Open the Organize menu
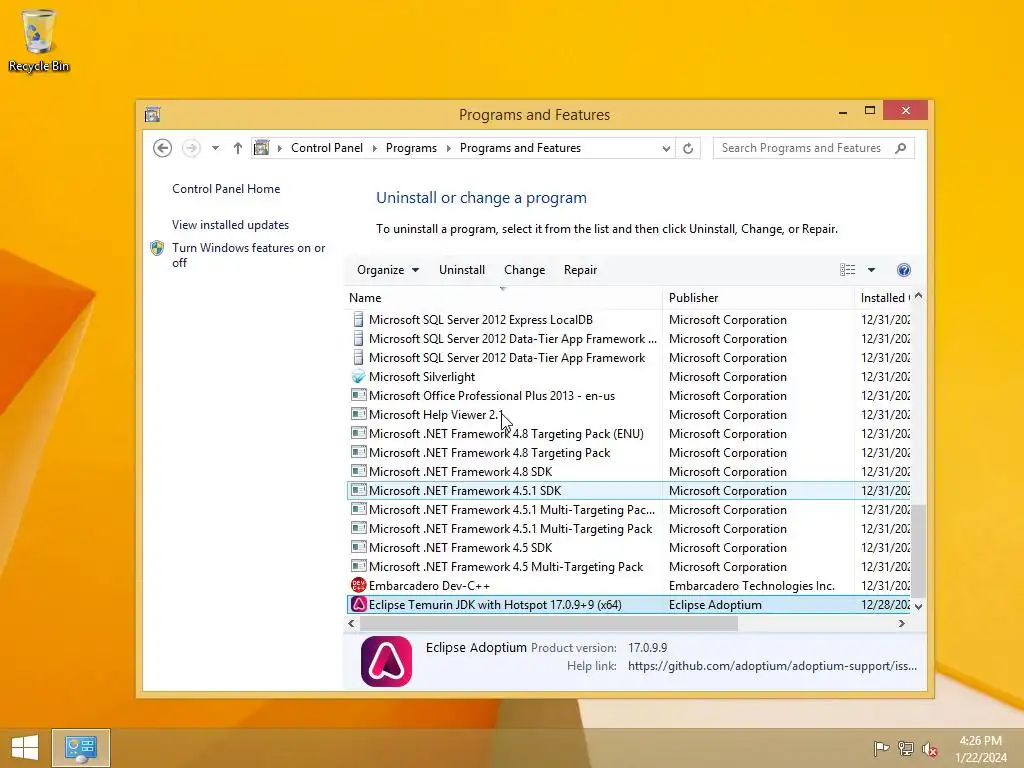Viewport: 1024px width, 768px height. point(388,270)
